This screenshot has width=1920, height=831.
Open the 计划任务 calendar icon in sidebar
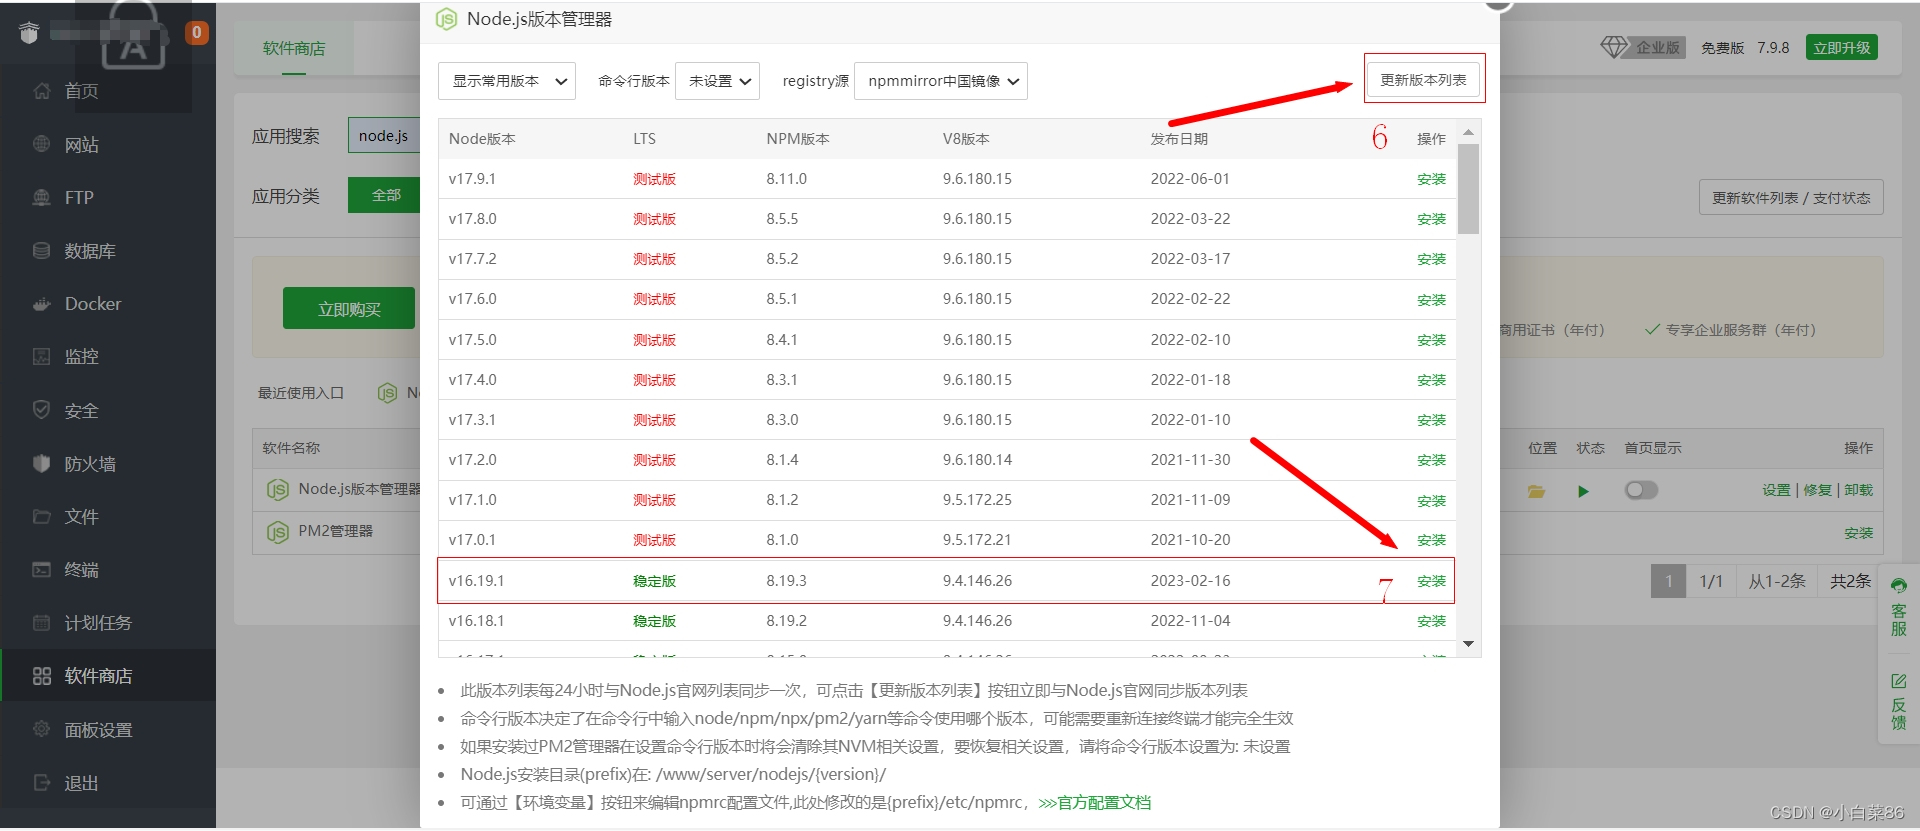pos(41,622)
